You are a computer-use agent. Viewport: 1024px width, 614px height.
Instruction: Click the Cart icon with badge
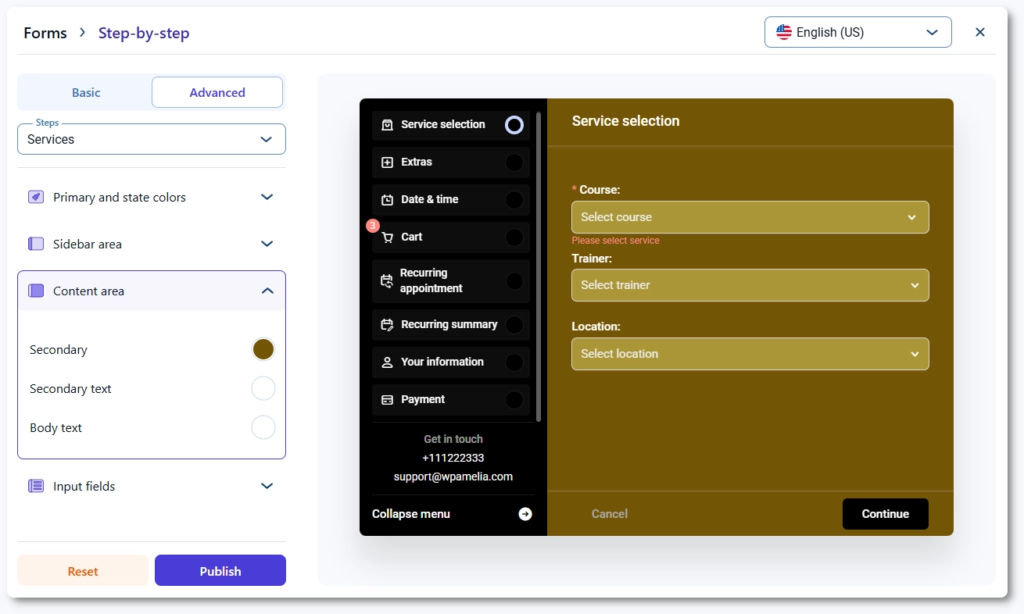387,238
